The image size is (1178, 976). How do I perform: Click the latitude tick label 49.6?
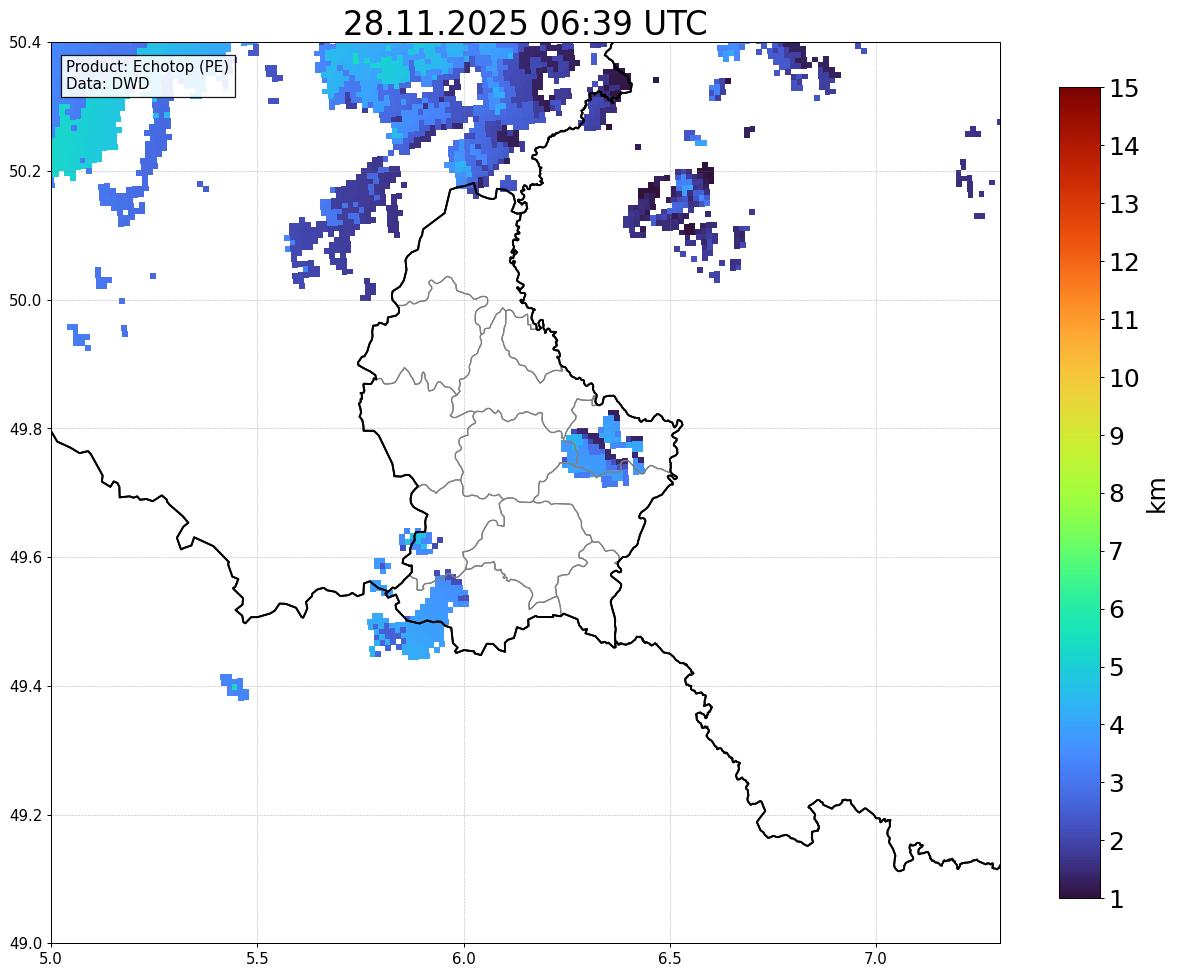click(x=25, y=557)
